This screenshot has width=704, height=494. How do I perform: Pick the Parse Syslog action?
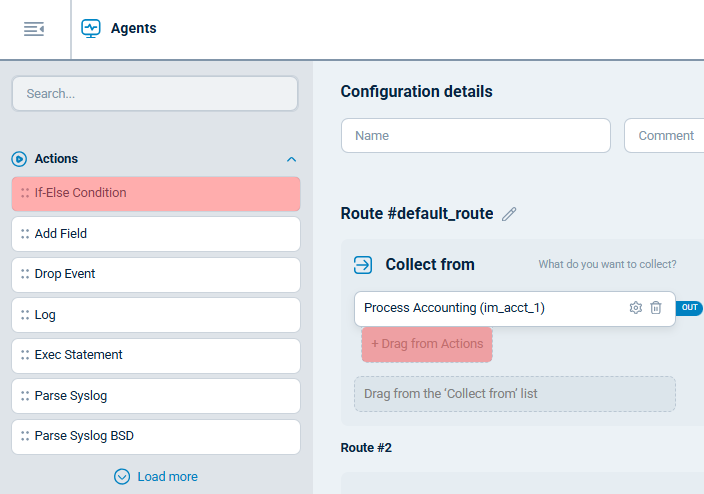pos(156,396)
